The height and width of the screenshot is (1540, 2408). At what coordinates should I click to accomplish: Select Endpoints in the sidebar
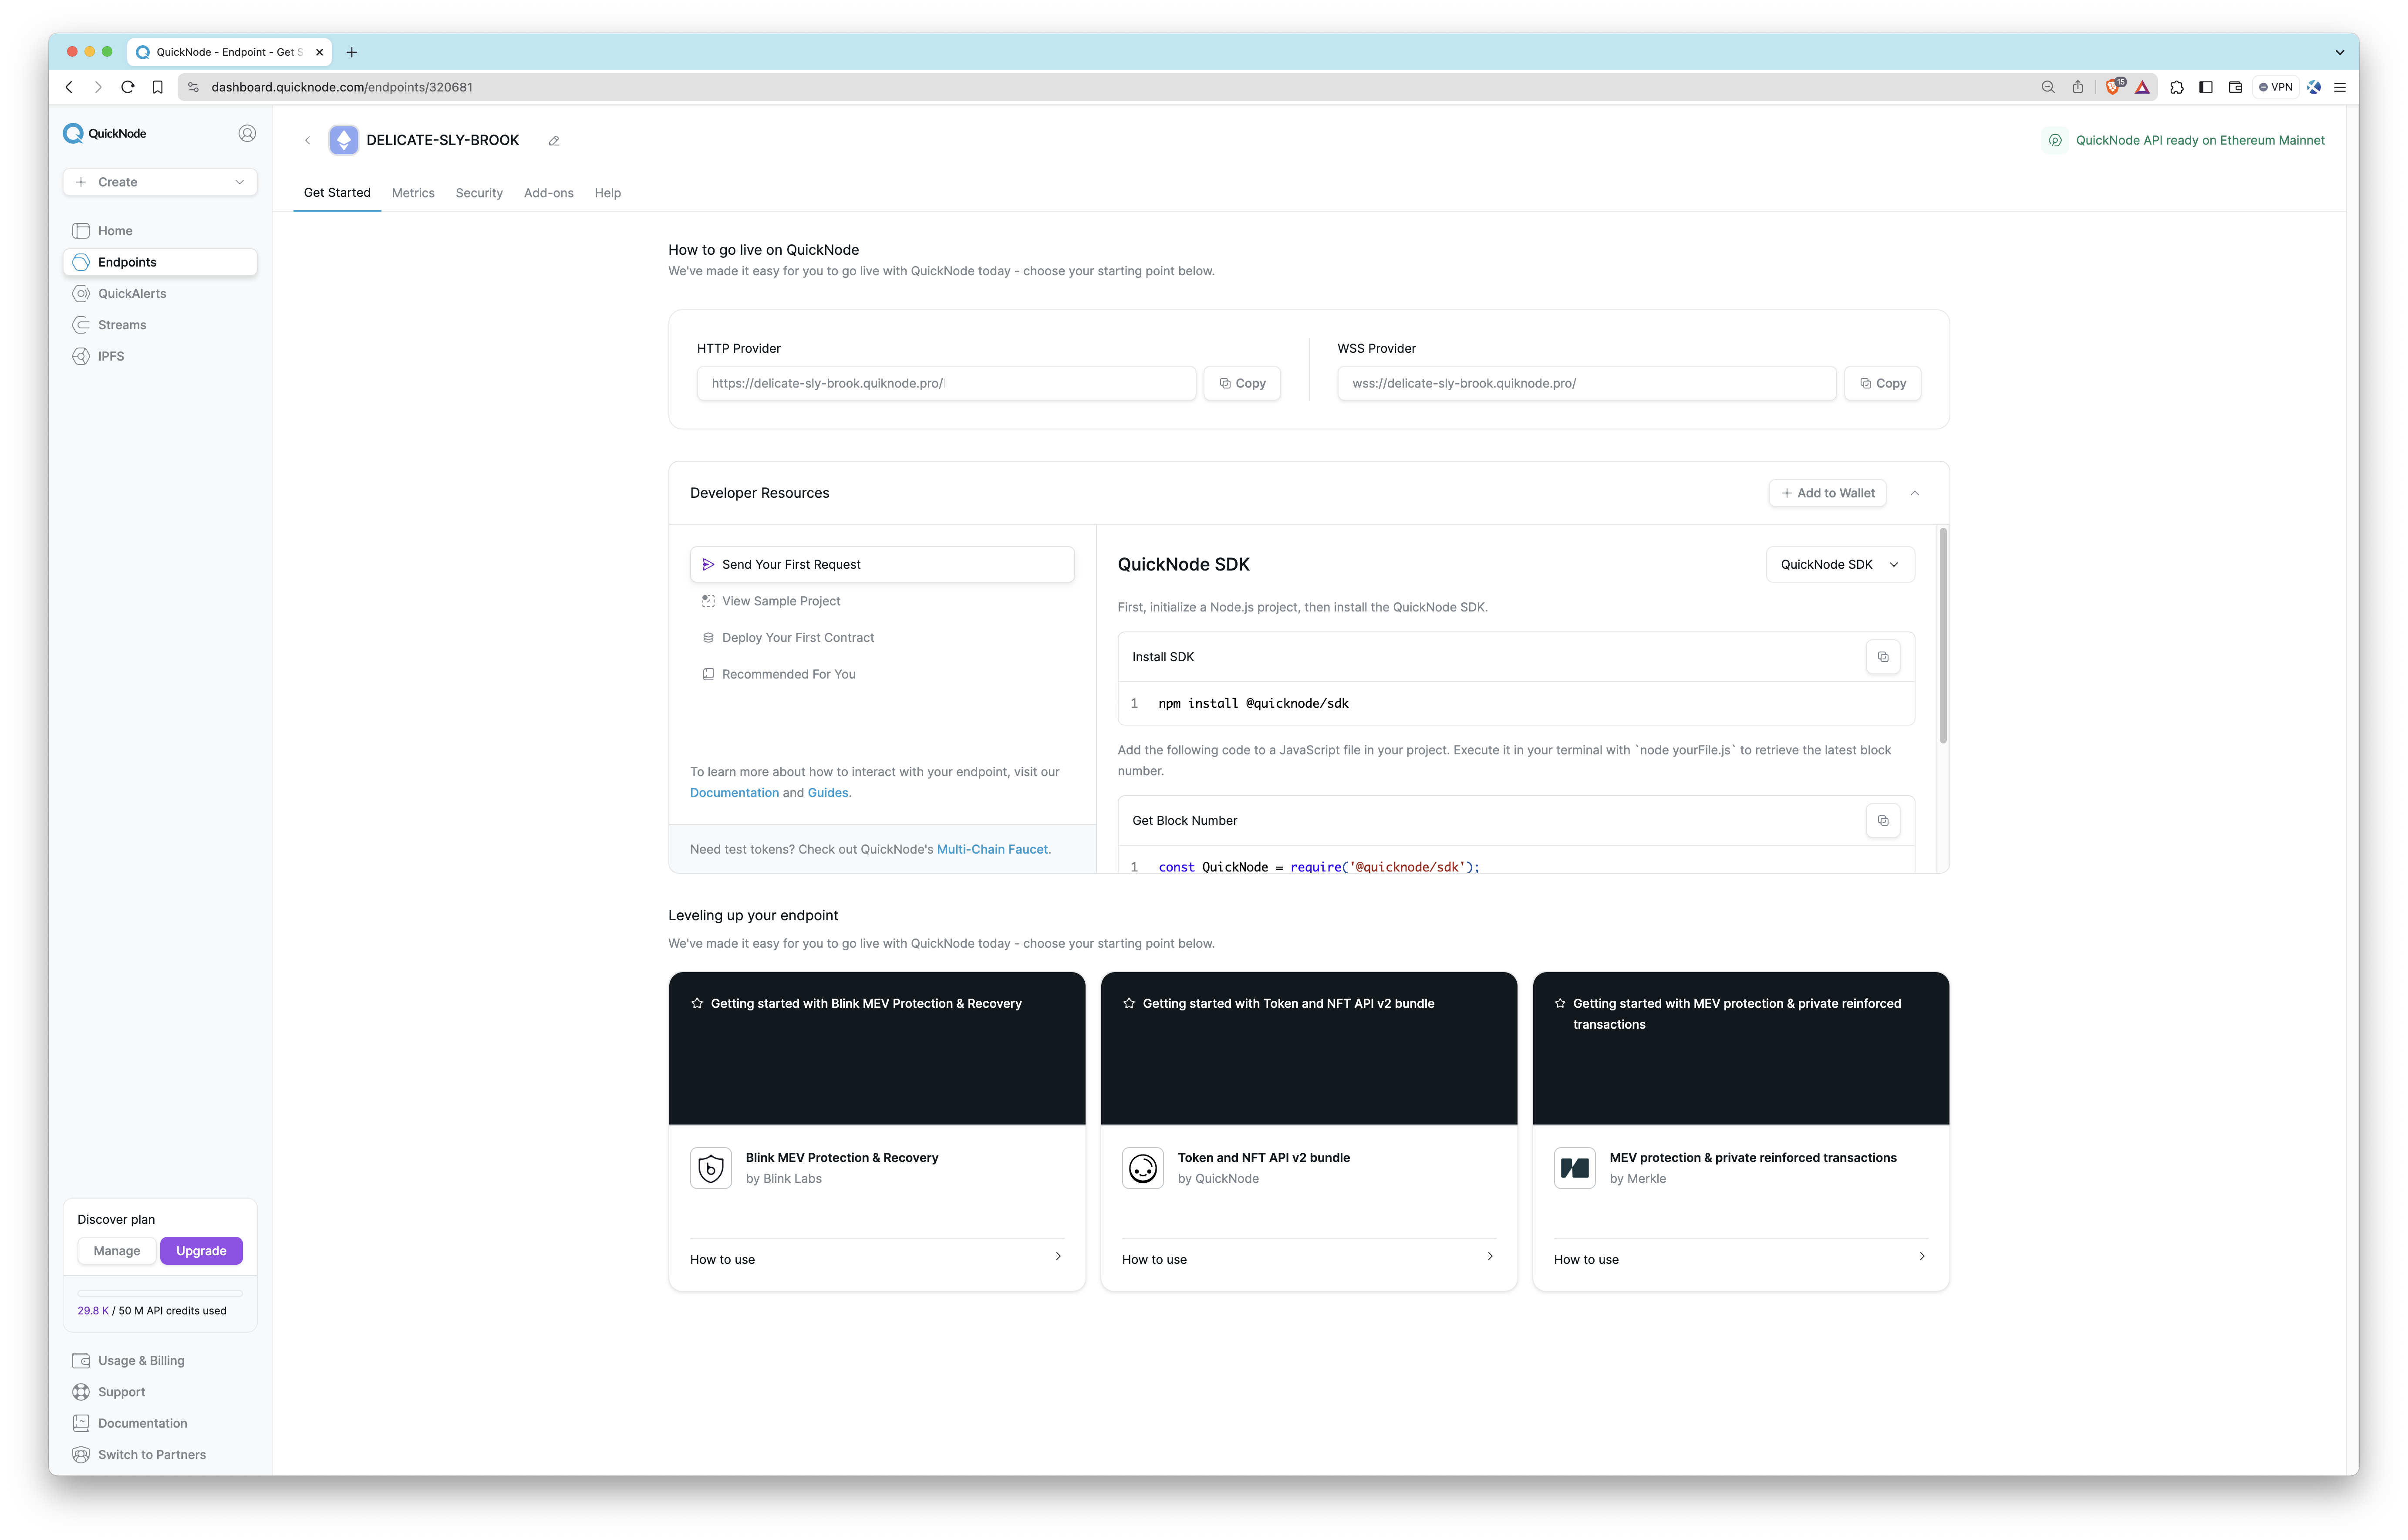(160, 262)
